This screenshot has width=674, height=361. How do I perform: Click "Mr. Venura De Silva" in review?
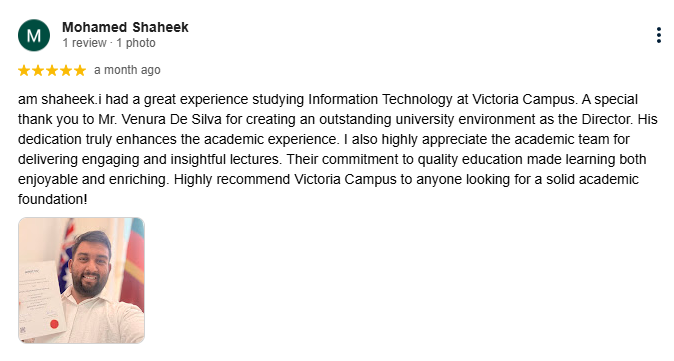pos(160,119)
